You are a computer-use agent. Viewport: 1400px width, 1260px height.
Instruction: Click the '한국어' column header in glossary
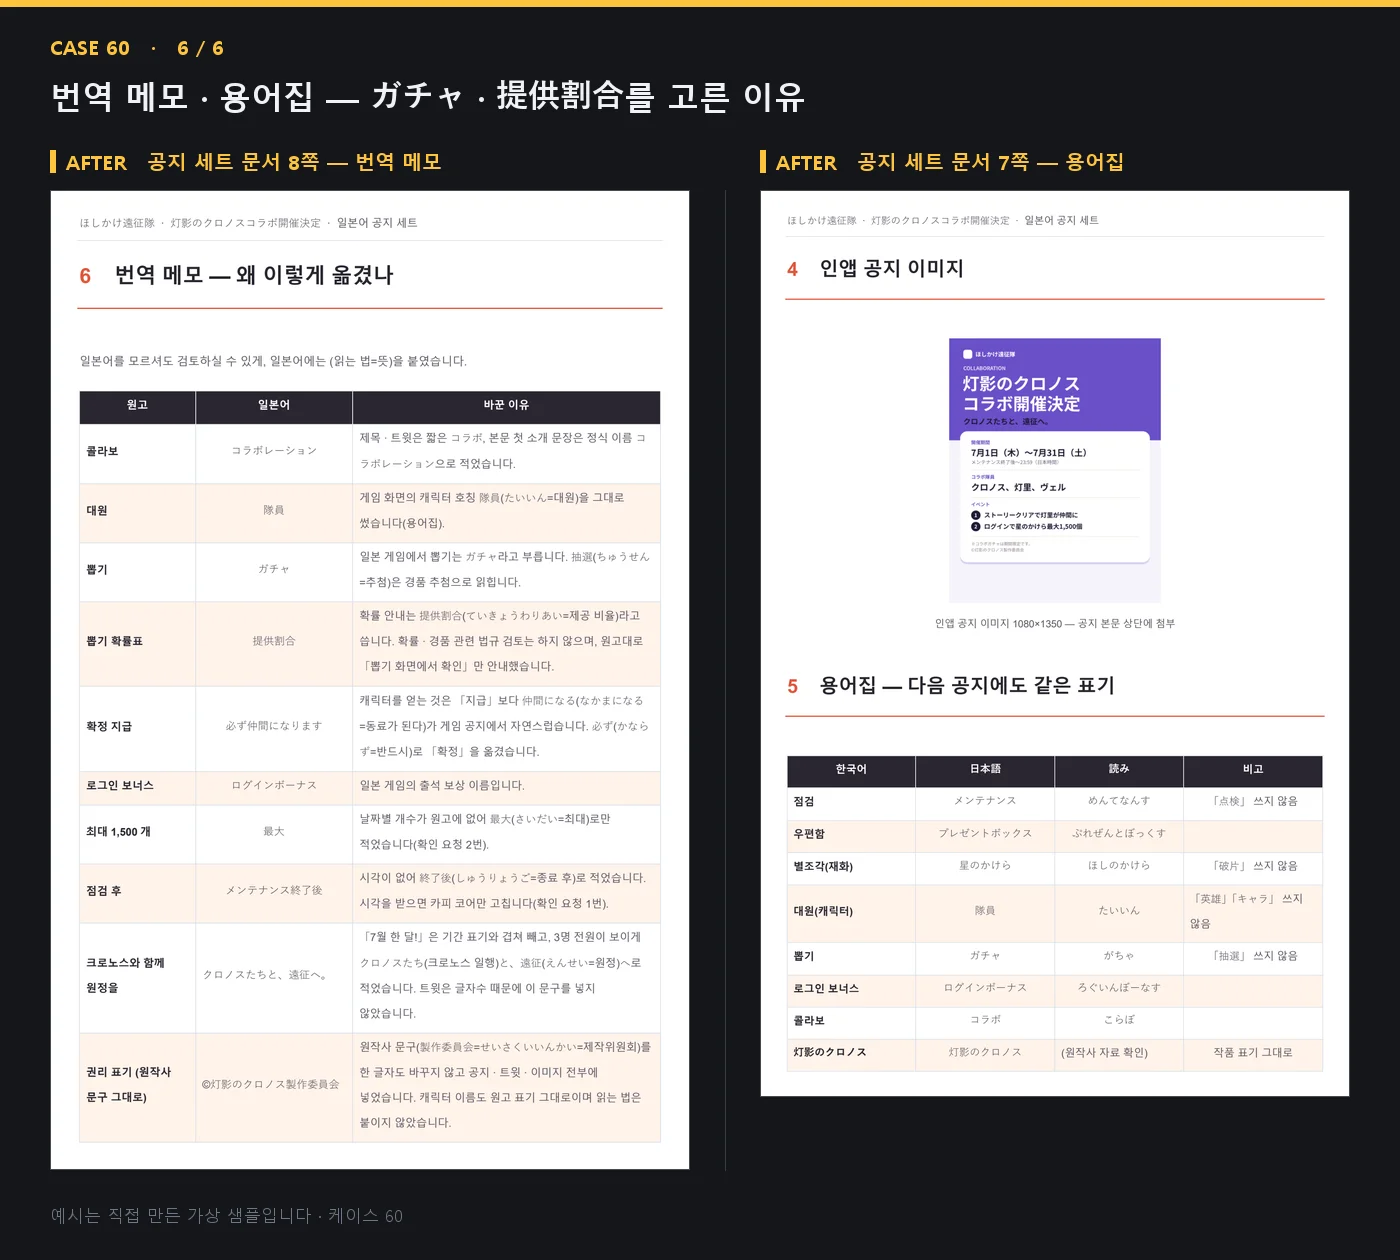tap(851, 769)
